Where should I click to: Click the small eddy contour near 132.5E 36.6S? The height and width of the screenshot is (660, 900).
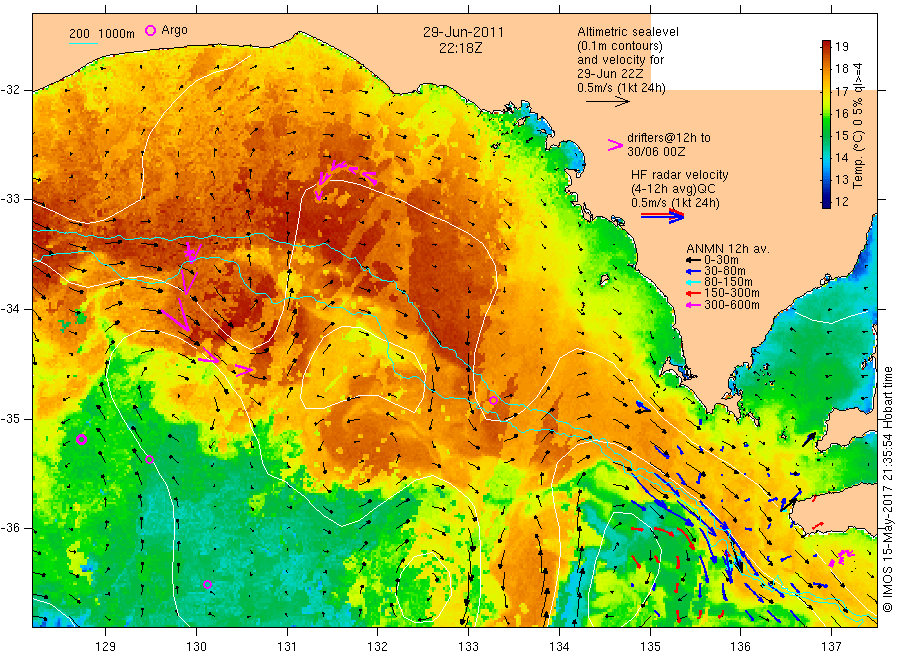(x=422, y=587)
